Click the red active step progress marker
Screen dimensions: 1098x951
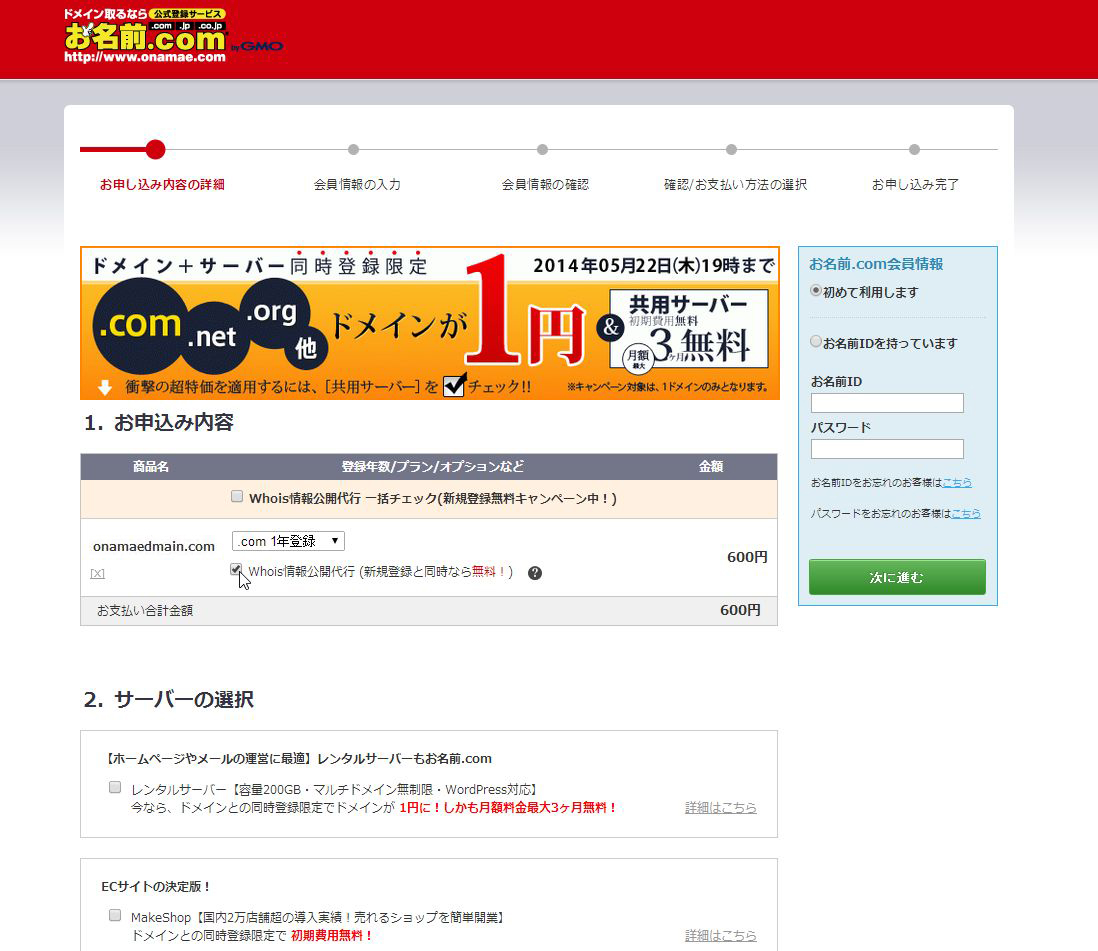[x=155, y=149]
